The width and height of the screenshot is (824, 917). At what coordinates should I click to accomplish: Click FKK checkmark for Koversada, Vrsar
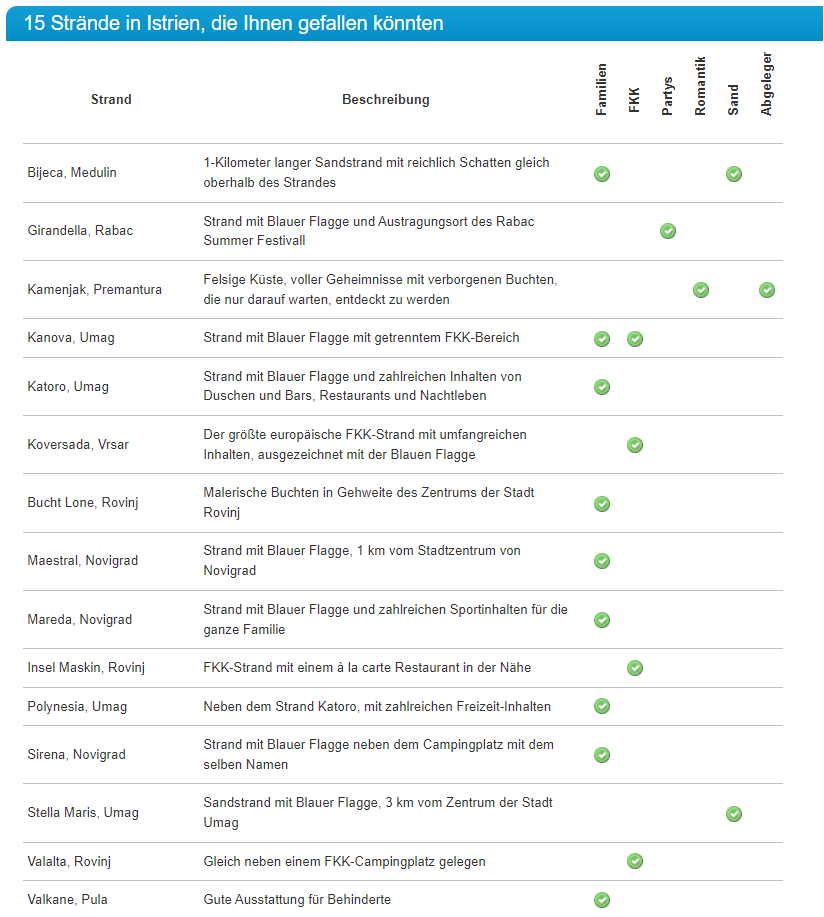coord(635,445)
